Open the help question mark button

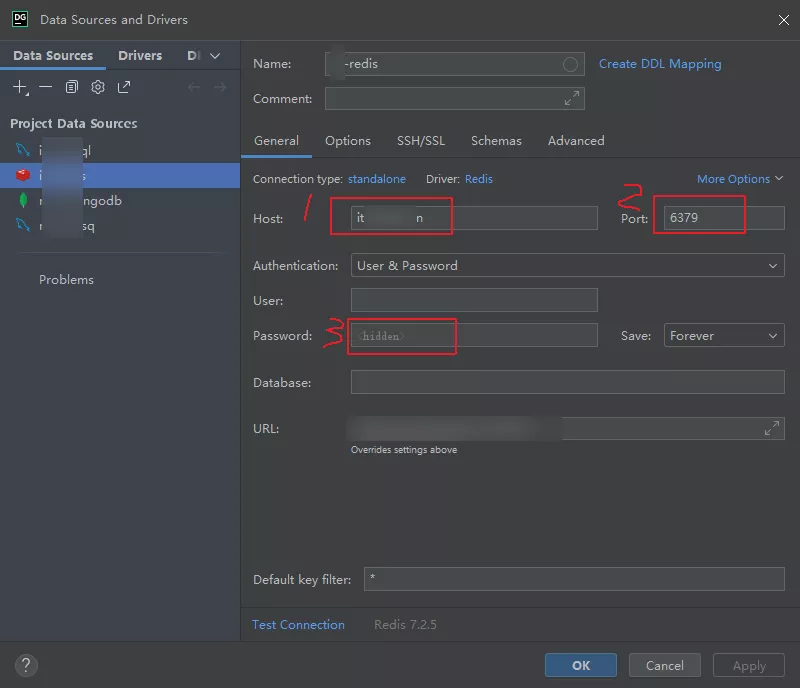coord(26,666)
